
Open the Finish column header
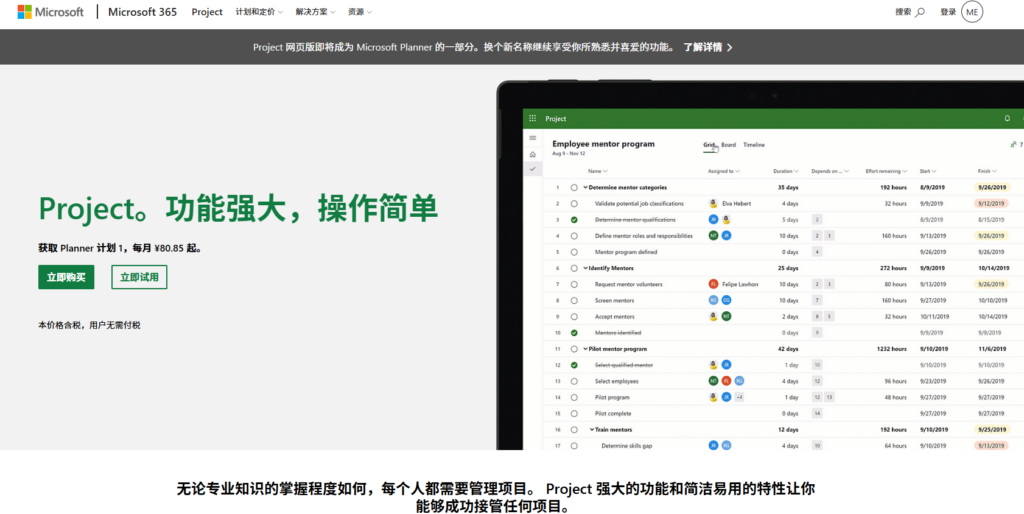[x=987, y=171]
